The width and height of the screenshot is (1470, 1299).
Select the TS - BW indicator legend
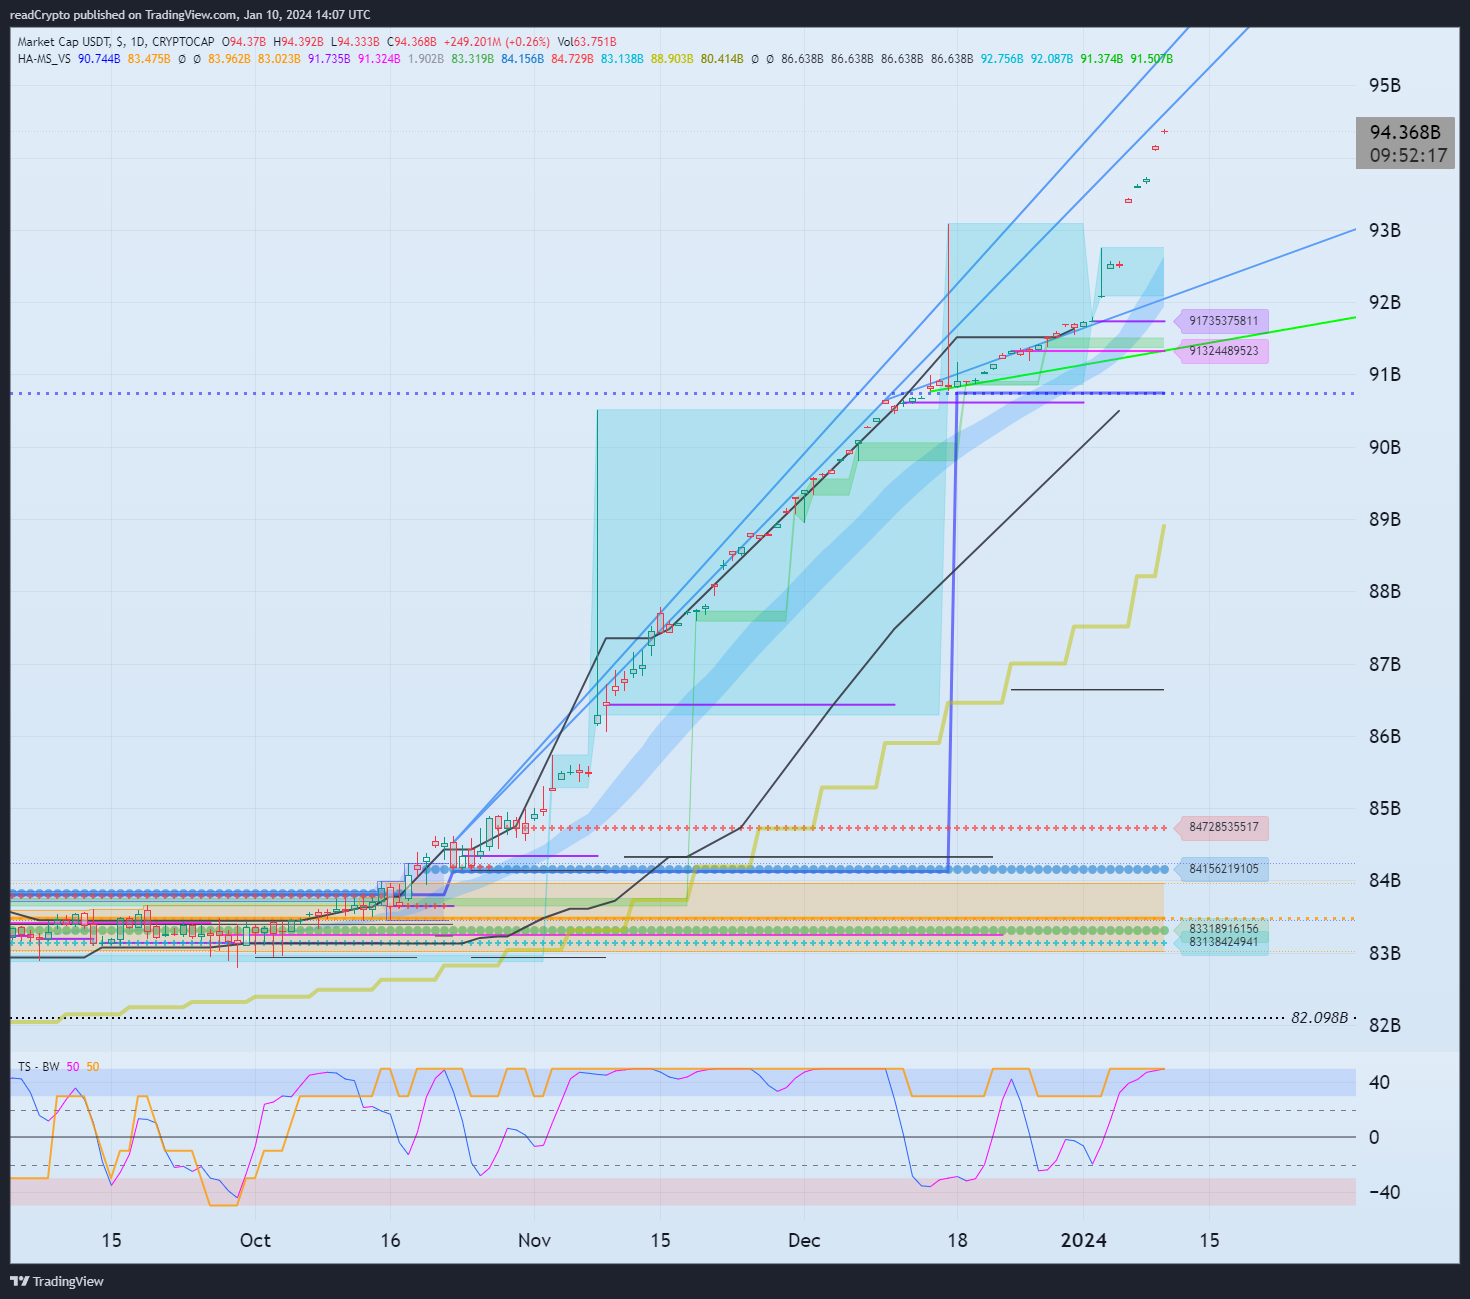click(x=39, y=1067)
